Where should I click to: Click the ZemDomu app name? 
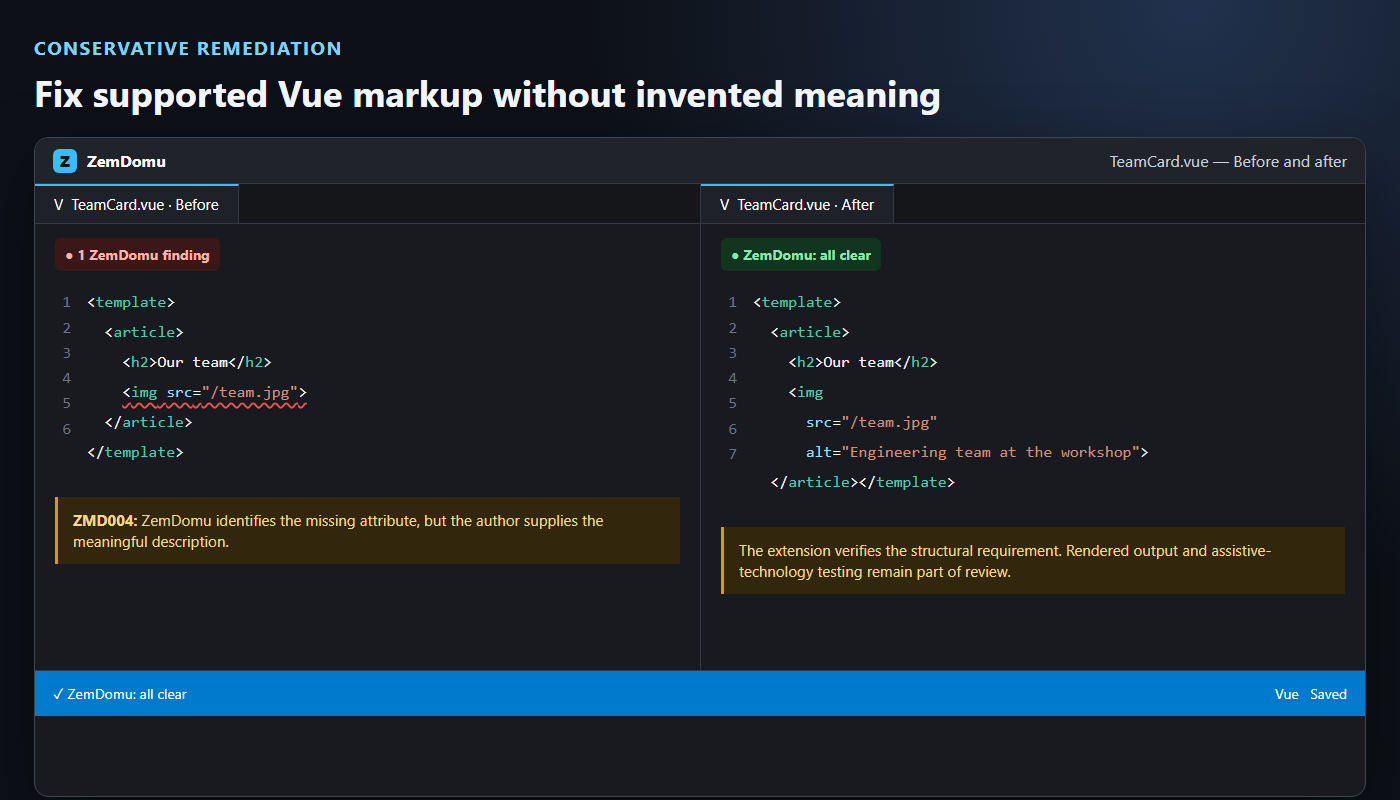(x=126, y=161)
